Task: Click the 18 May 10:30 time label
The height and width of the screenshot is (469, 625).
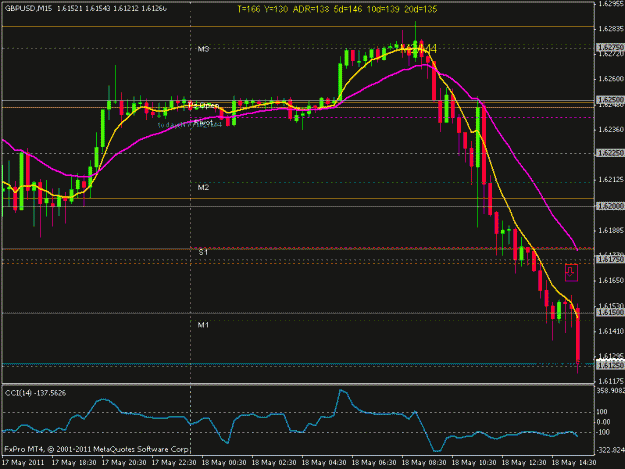Action: [474, 463]
